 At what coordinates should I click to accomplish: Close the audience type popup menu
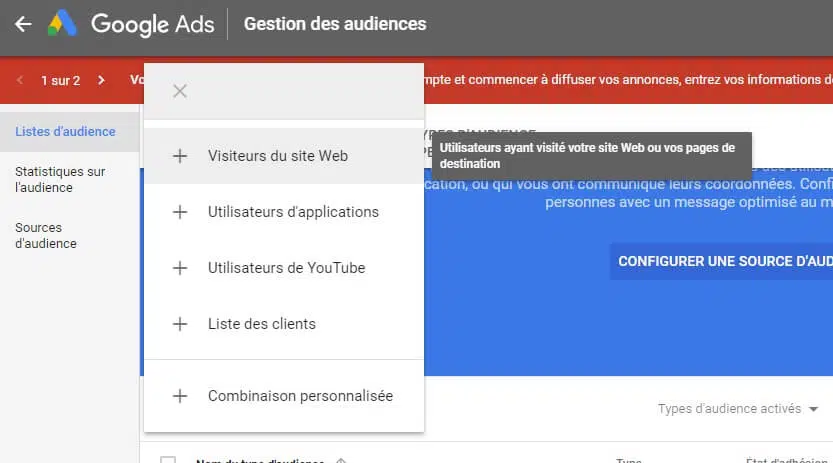(x=180, y=91)
